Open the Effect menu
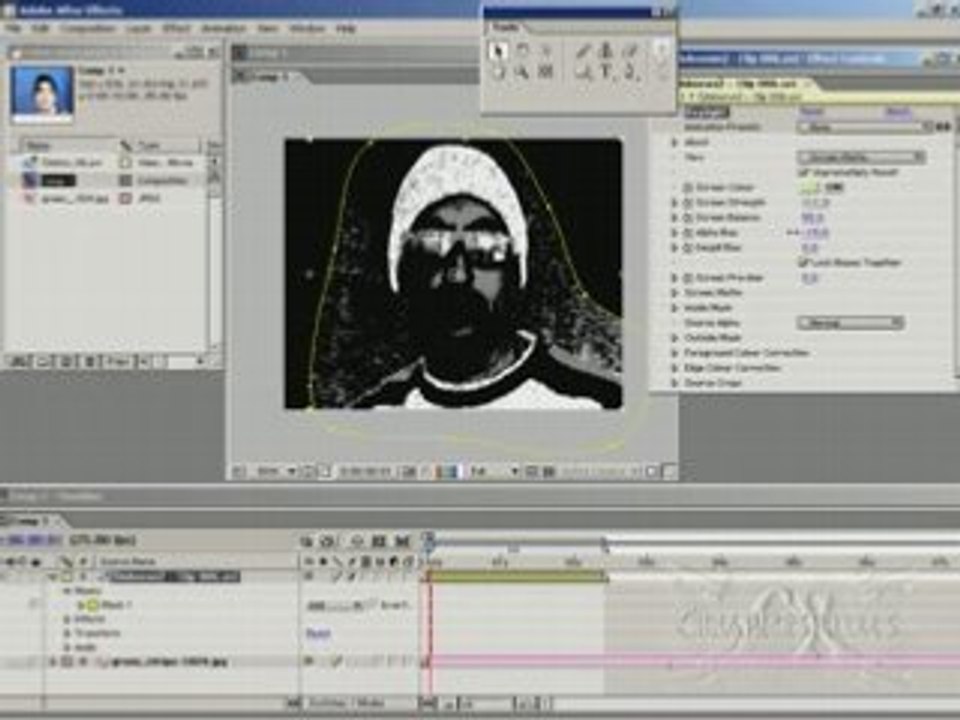The image size is (960, 720). pyautogui.click(x=176, y=28)
